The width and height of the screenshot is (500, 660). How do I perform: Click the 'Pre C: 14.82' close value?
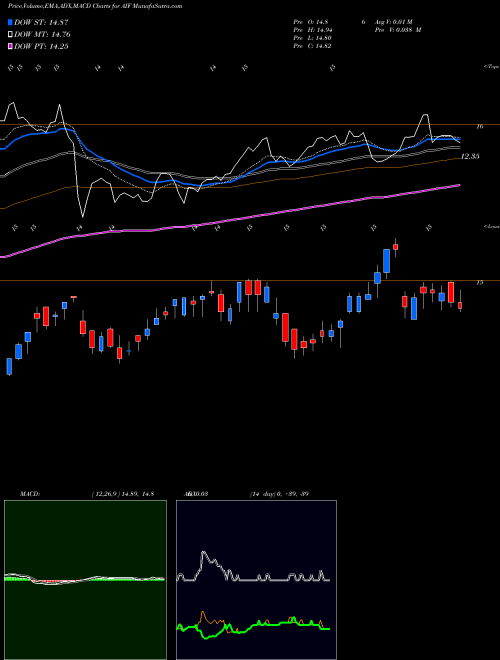coord(312,46)
